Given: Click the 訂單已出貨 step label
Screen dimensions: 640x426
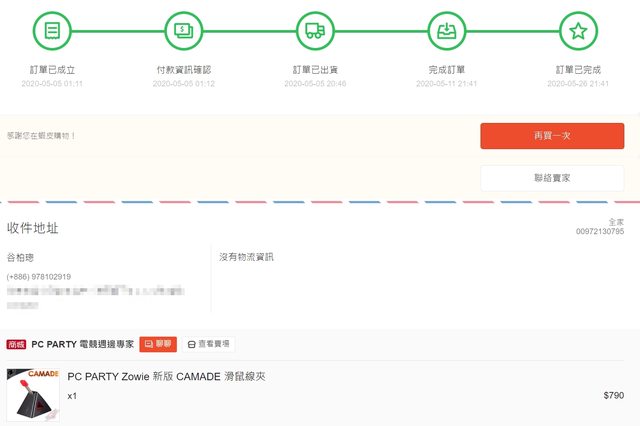Looking at the screenshot, I should [315, 70].
